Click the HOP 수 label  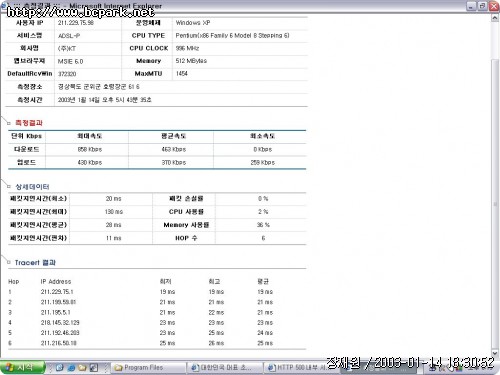tap(186, 238)
